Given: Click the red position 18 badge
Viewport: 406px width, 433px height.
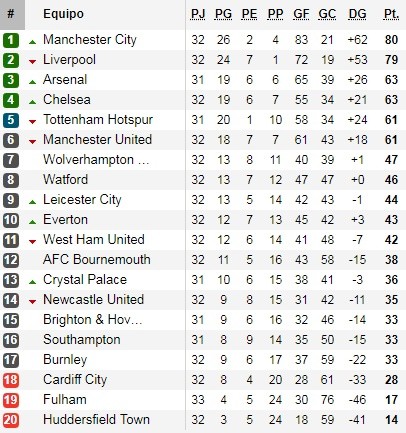Looking at the screenshot, I should (x=11, y=380).
